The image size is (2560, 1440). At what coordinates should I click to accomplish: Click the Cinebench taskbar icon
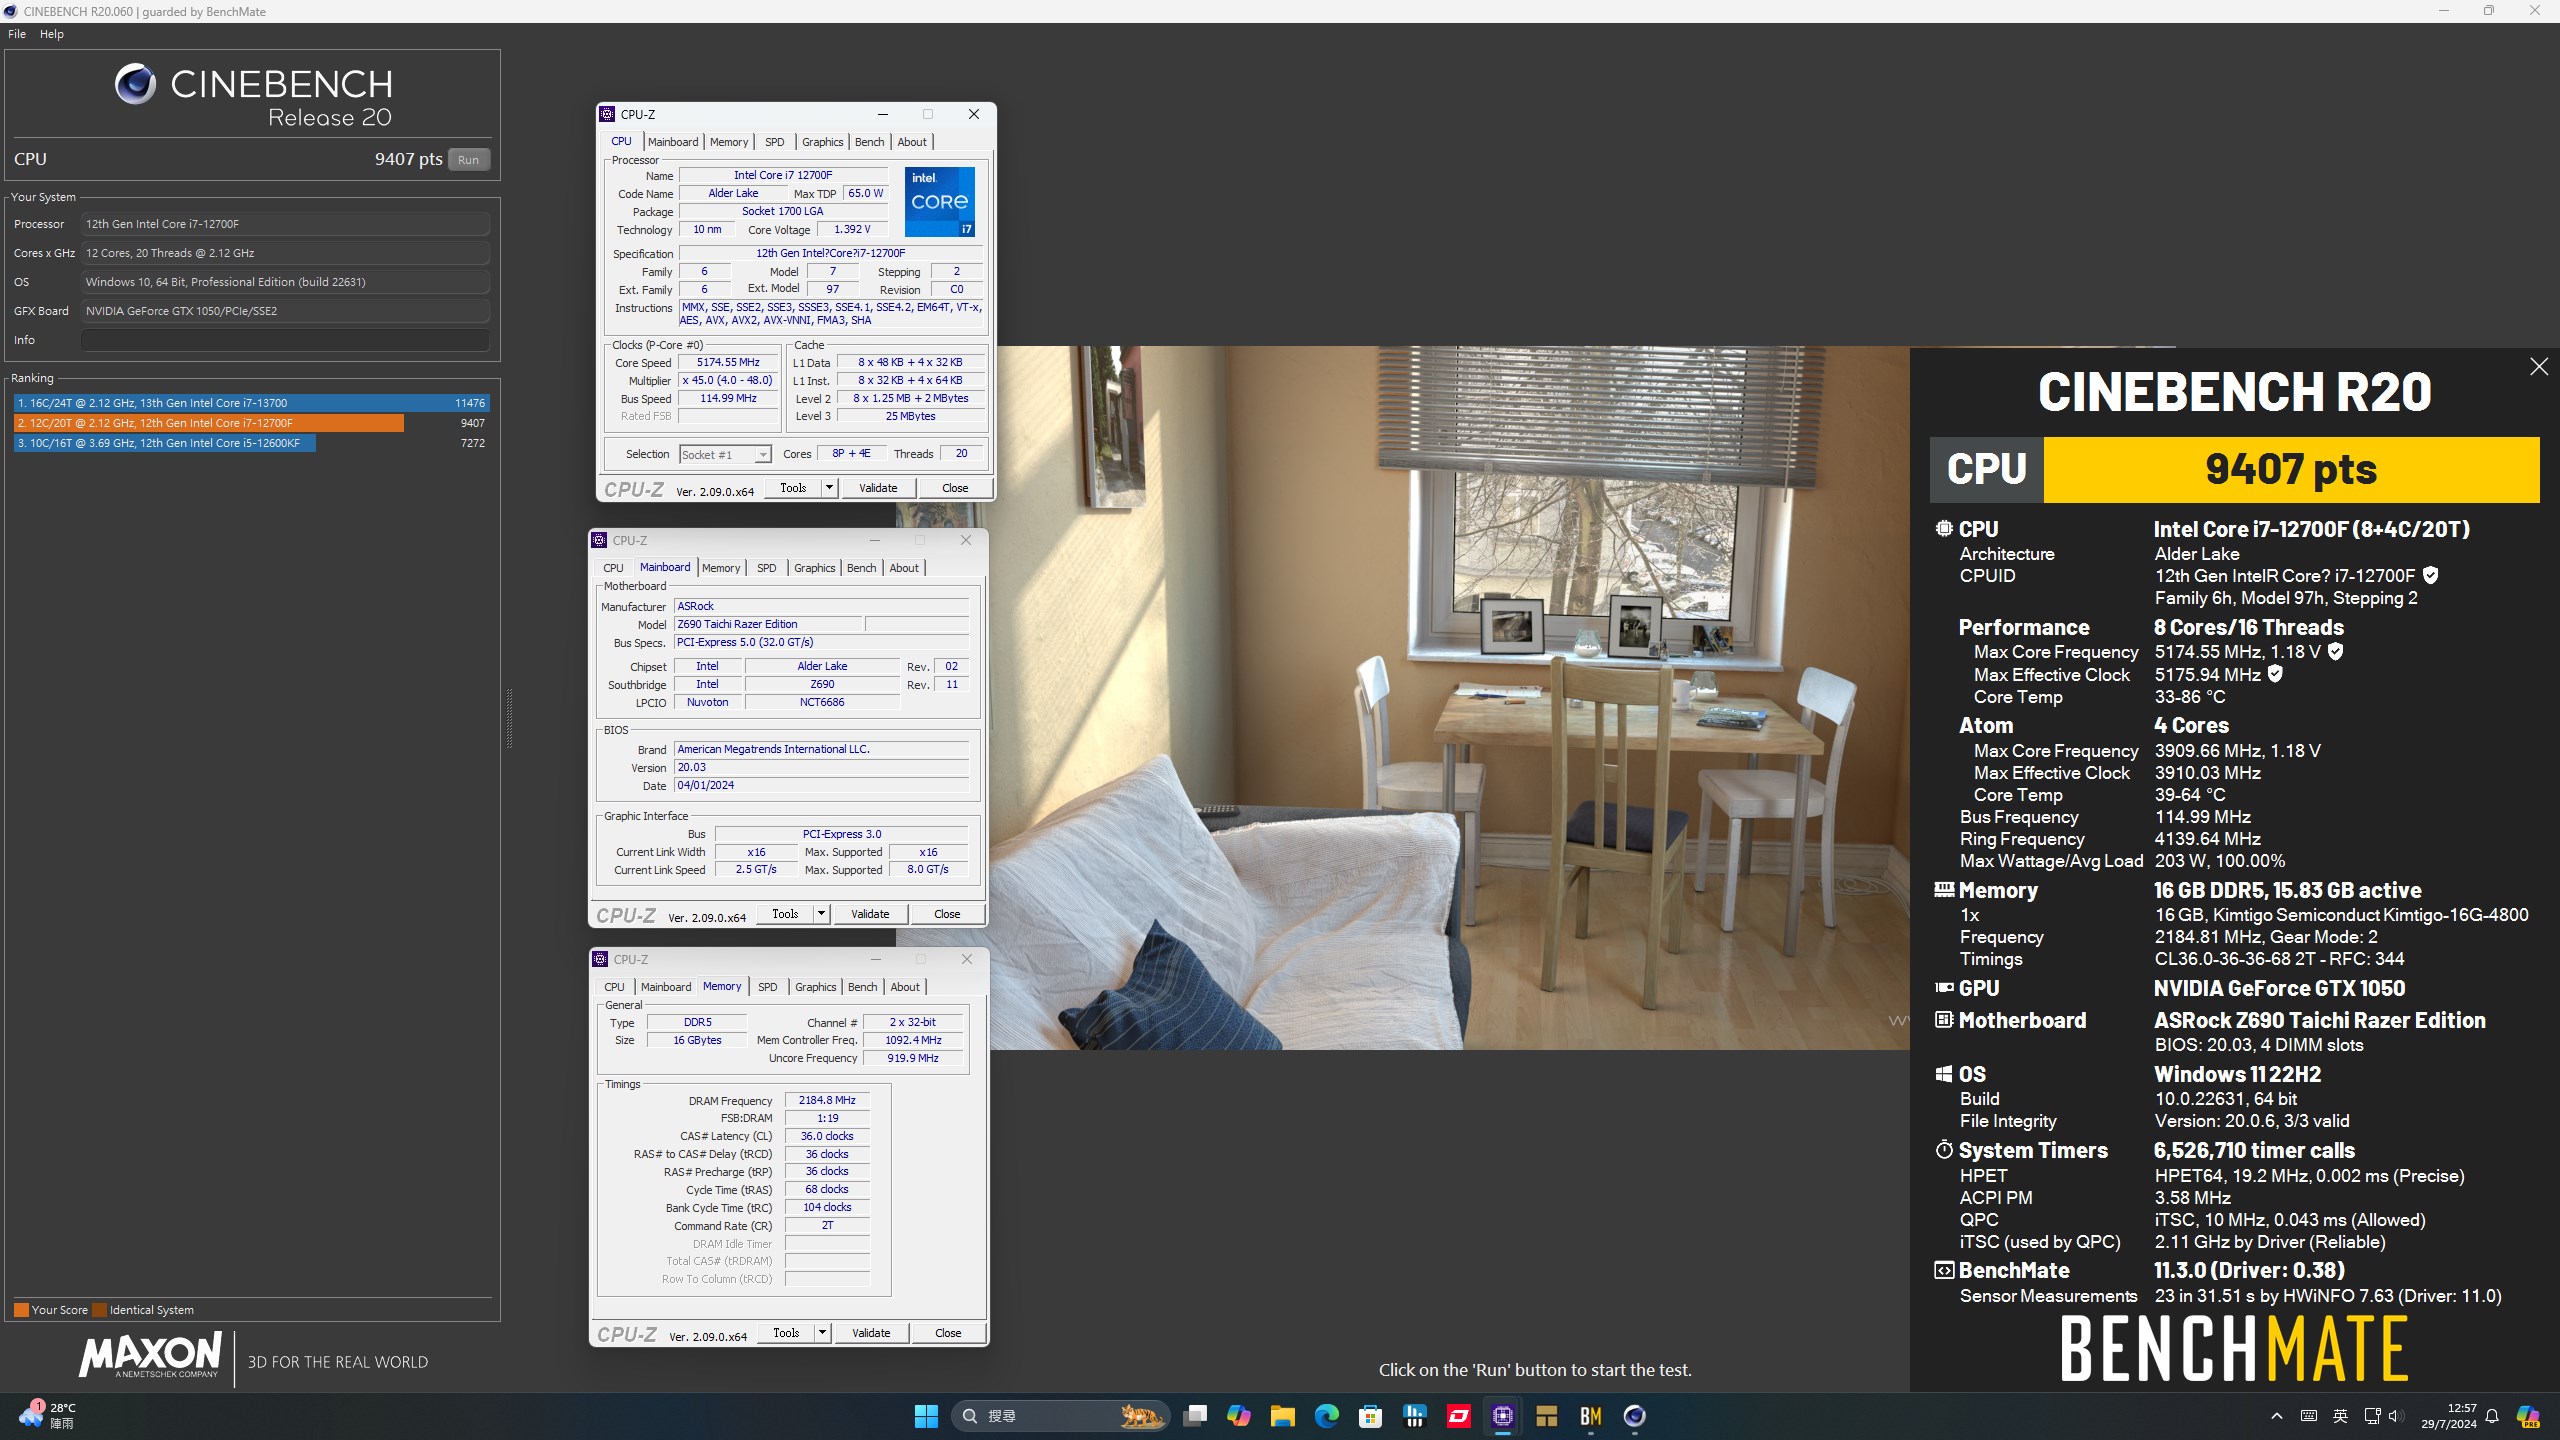tap(1635, 1416)
